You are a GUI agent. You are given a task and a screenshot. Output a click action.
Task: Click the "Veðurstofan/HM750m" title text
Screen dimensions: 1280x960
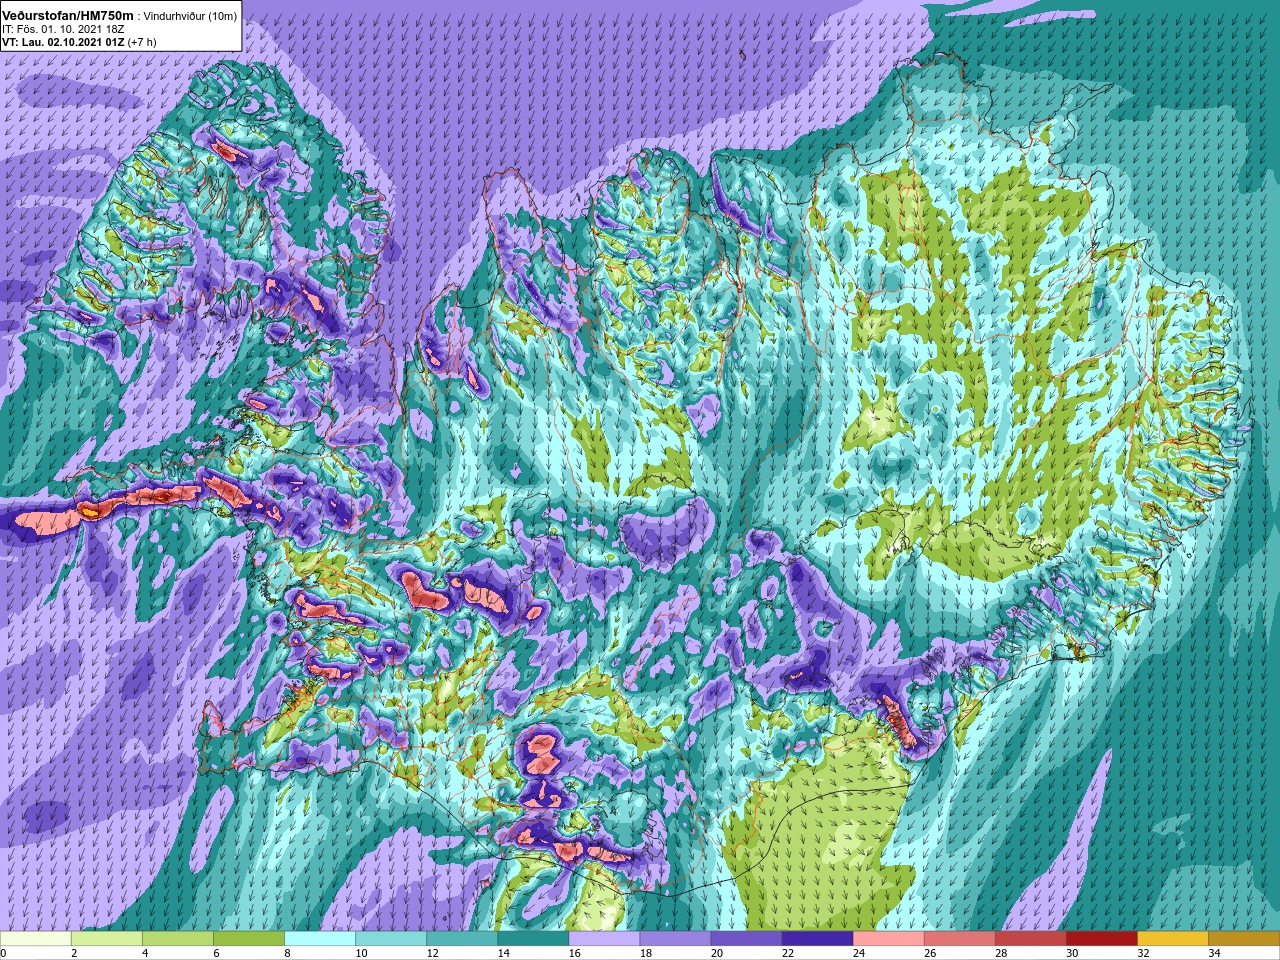point(68,16)
